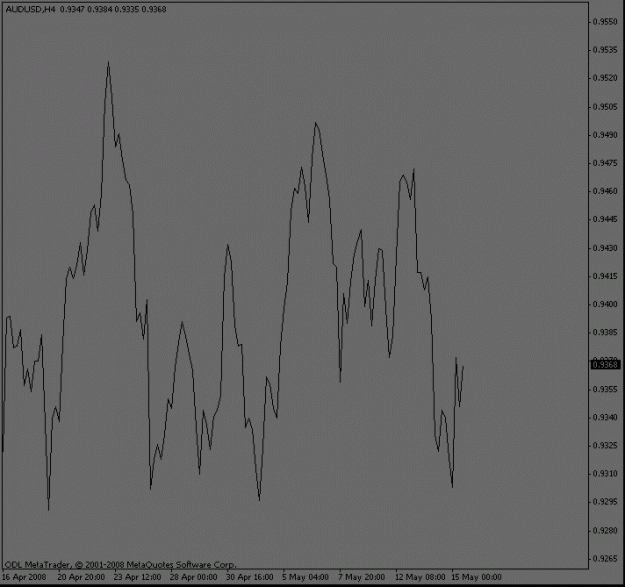The height and width of the screenshot is (587, 625).
Task: Click the 0.9310 price axis label
Action: pyautogui.click(x=605, y=474)
